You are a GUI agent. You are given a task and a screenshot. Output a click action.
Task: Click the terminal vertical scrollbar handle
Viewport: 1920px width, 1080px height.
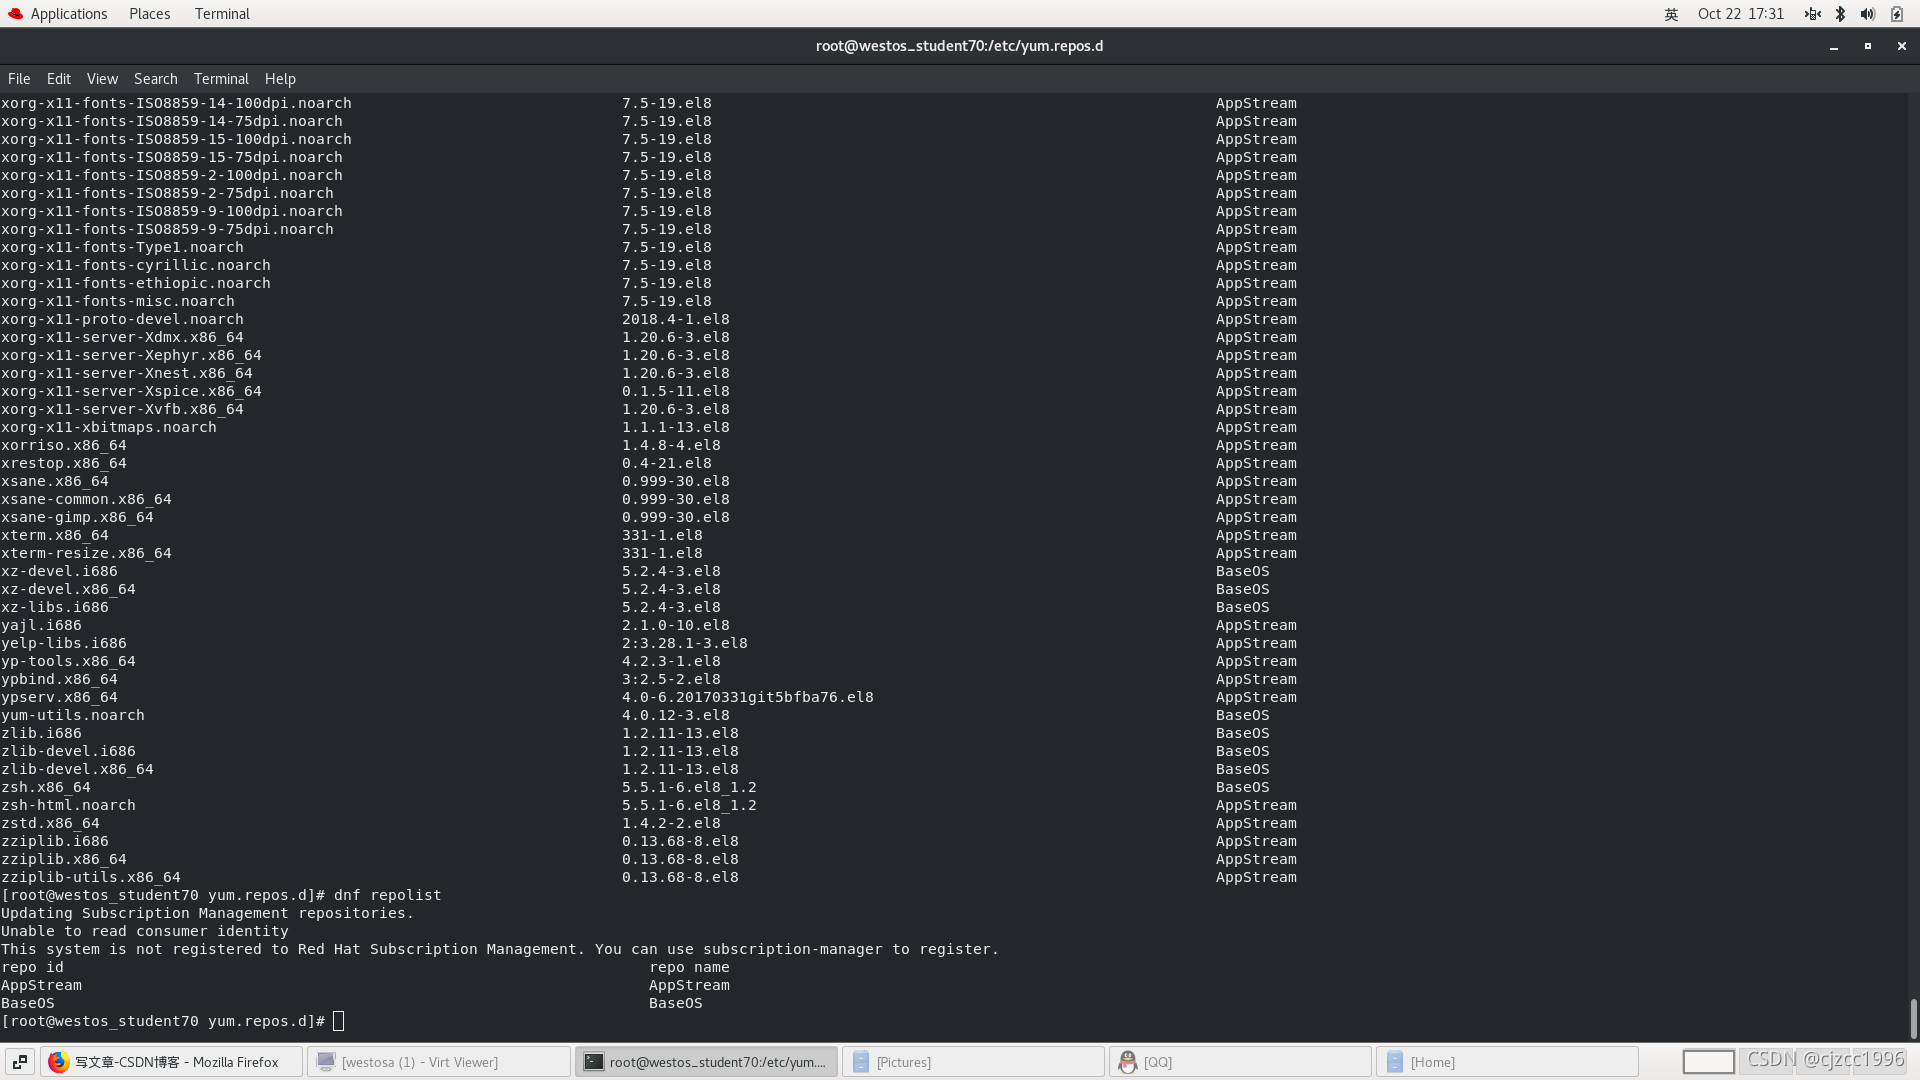click(x=1913, y=1018)
